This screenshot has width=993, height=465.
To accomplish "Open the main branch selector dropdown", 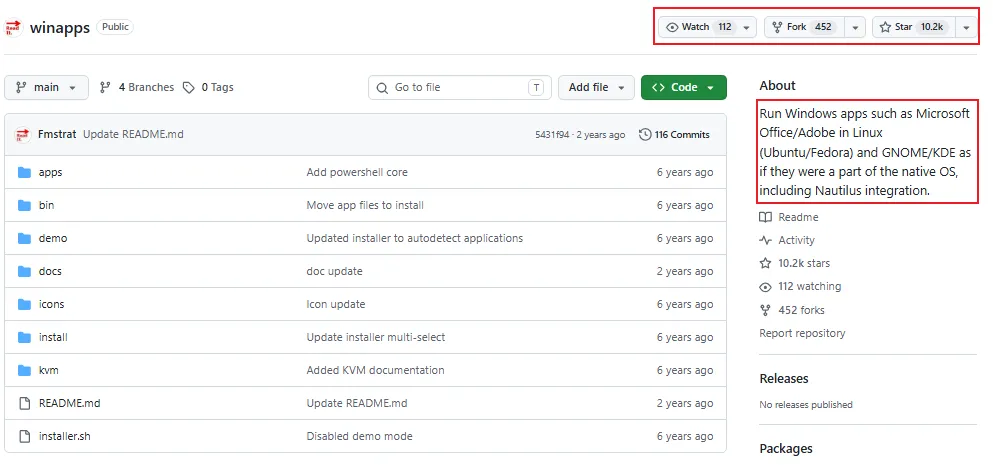I will (x=46, y=87).
